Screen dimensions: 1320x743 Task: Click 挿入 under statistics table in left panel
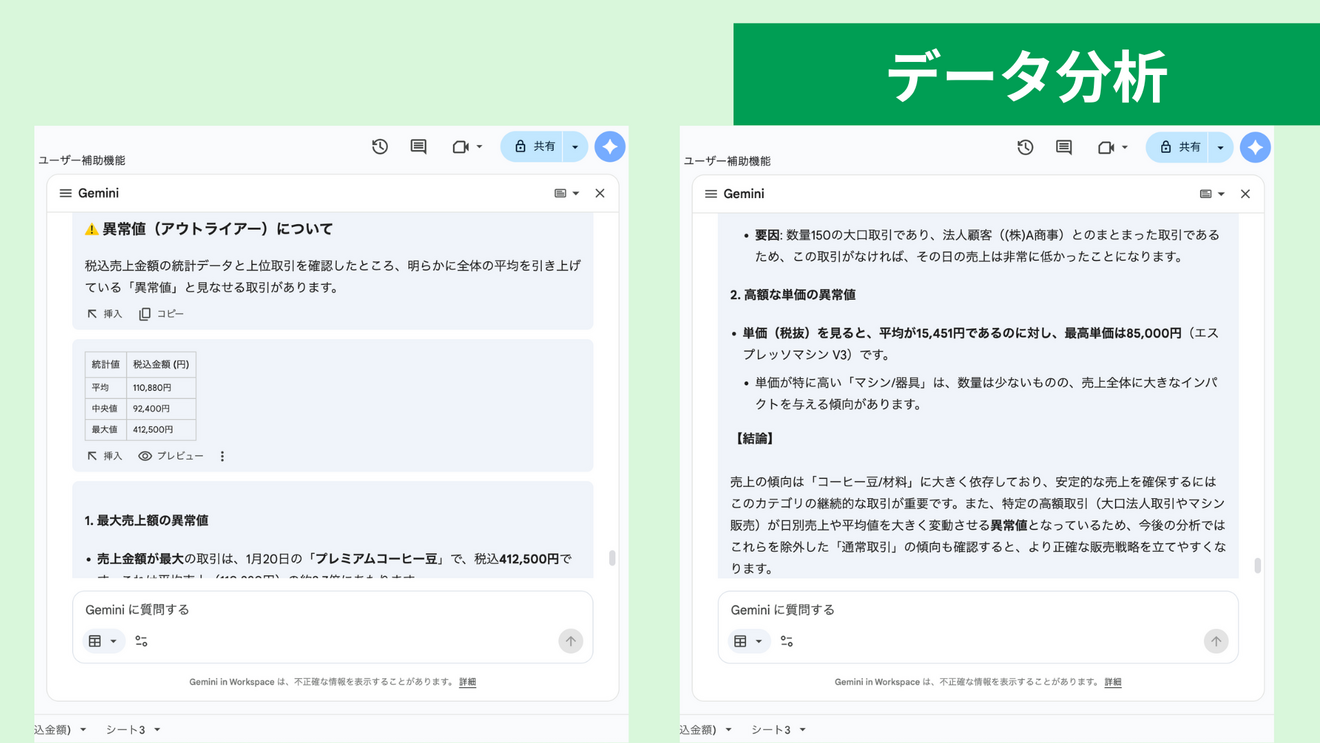(105, 456)
